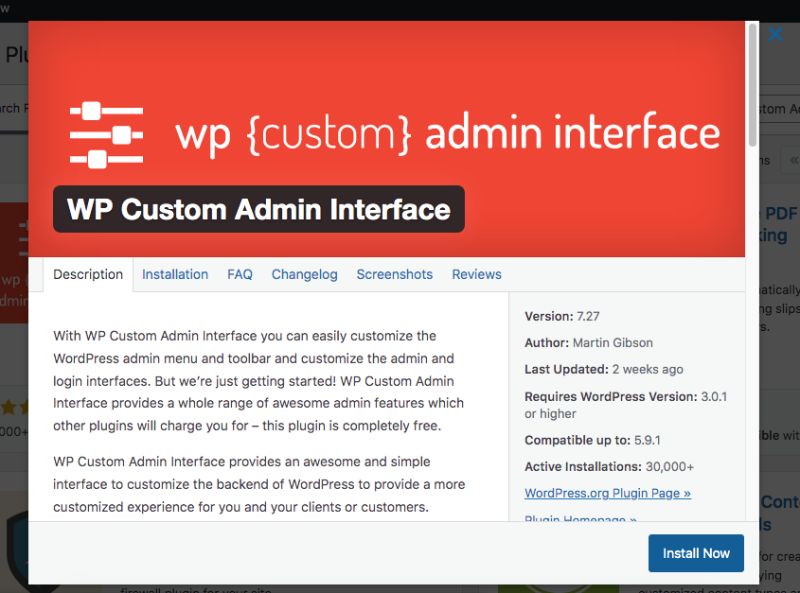The image size is (800, 593).
Task: Click the Install Now button
Action: [695, 553]
